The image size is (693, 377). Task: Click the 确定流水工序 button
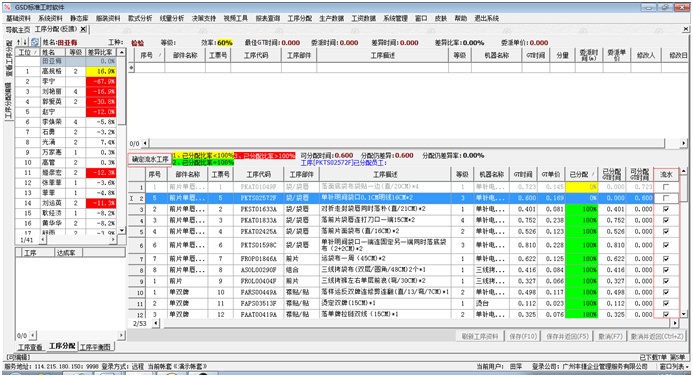[x=150, y=159]
